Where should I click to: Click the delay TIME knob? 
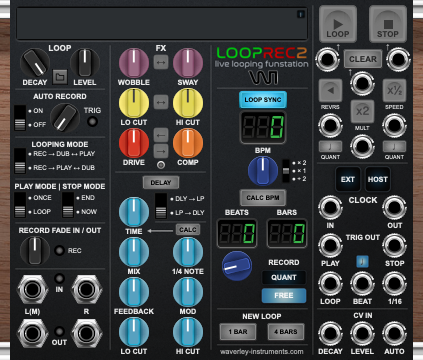tap(134, 212)
